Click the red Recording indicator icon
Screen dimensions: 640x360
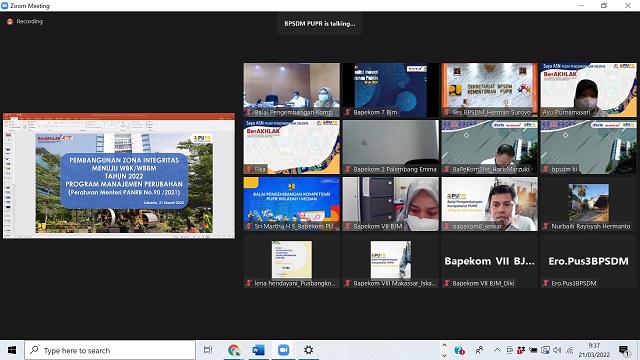pyautogui.click(x=10, y=22)
